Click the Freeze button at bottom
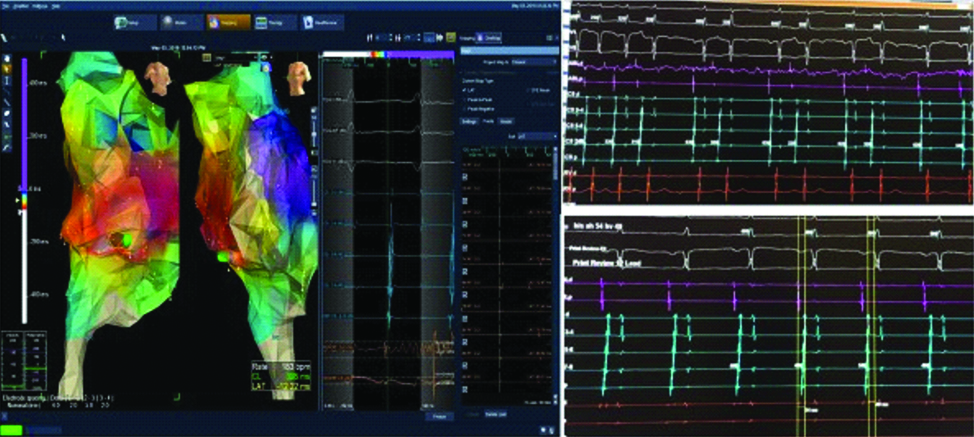 coord(437,417)
